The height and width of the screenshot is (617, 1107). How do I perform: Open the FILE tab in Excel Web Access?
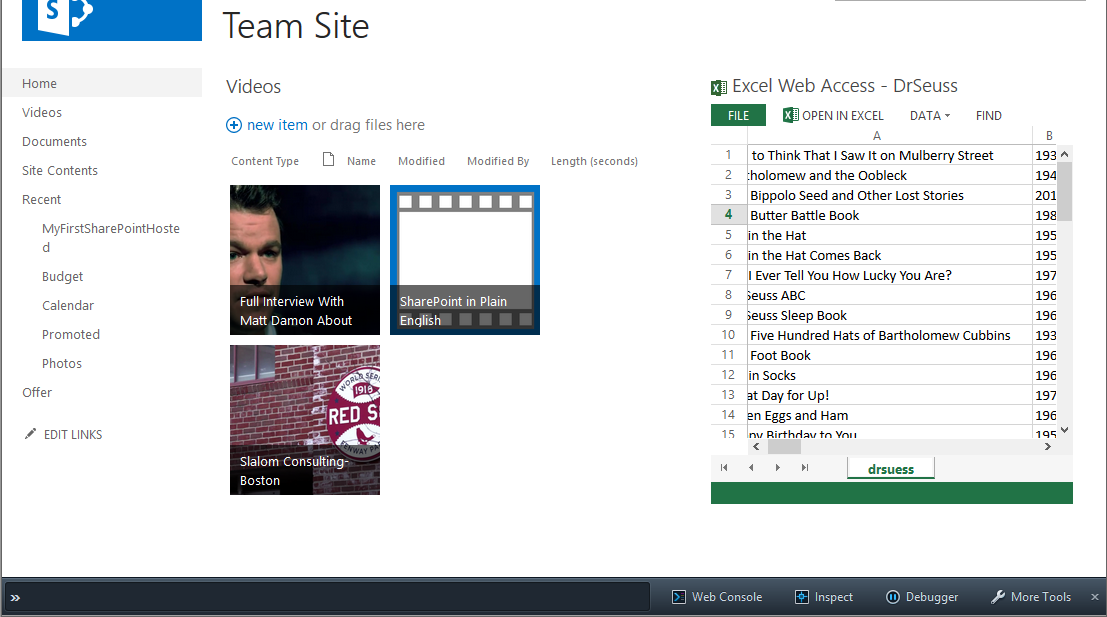[x=738, y=115]
